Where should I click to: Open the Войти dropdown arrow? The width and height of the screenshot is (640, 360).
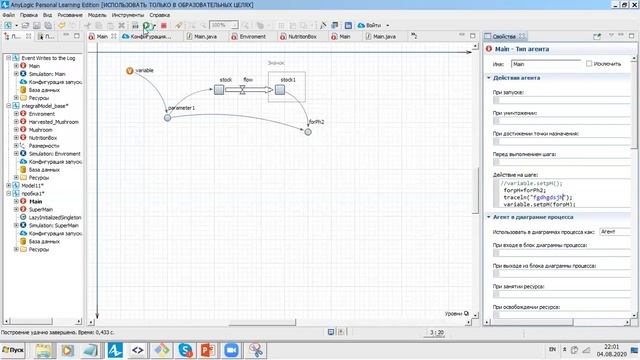(x=388, y=25)
